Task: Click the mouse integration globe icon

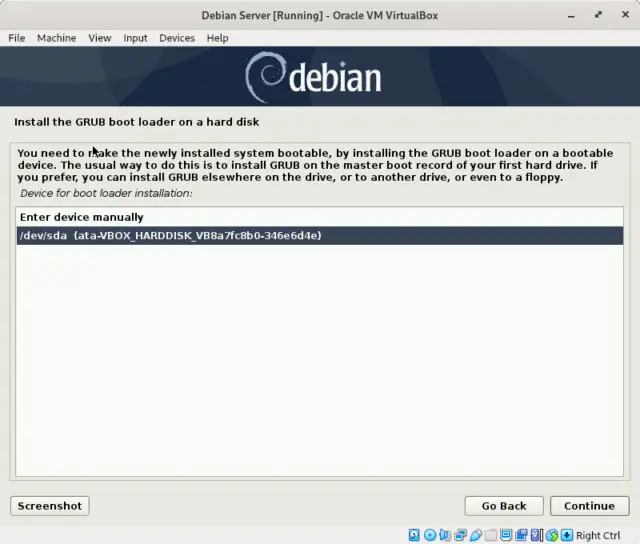Action: click(x=552, y=535)
